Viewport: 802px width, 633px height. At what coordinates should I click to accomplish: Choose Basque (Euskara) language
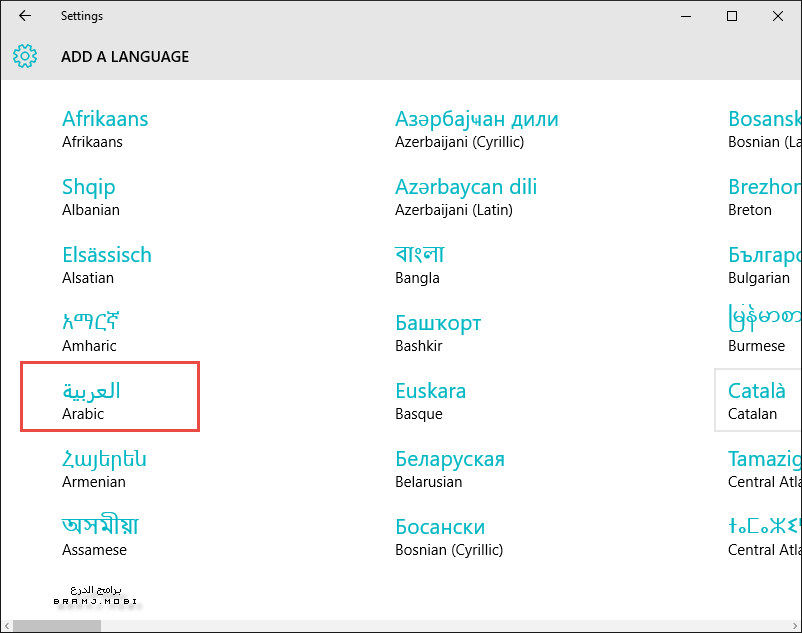pyautogui.click(x=431, y=401)
